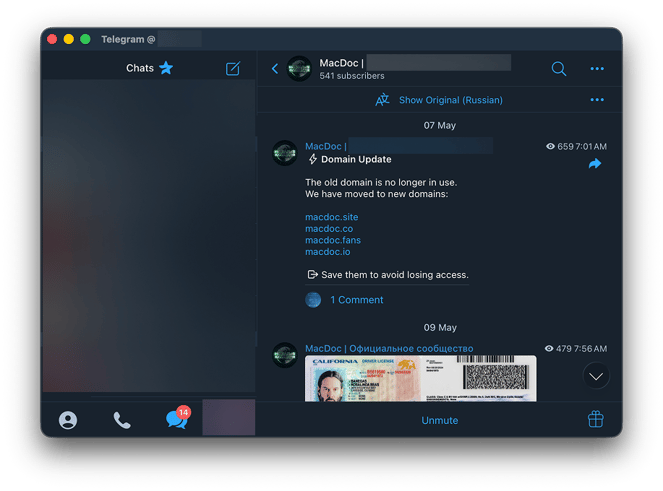Click the 09 May date label
Screen dimensions: 663x491
pos(440,328)
